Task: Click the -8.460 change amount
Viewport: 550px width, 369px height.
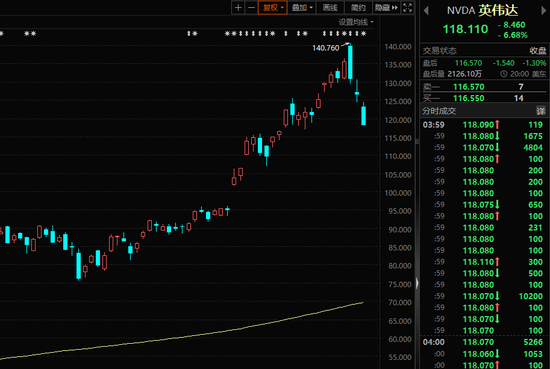Action: [x=512, y=25]
